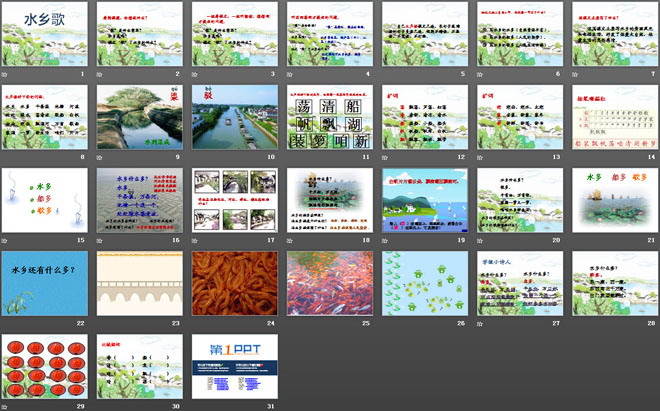Select slide 25 red fish photo

(x=330, y=283)
